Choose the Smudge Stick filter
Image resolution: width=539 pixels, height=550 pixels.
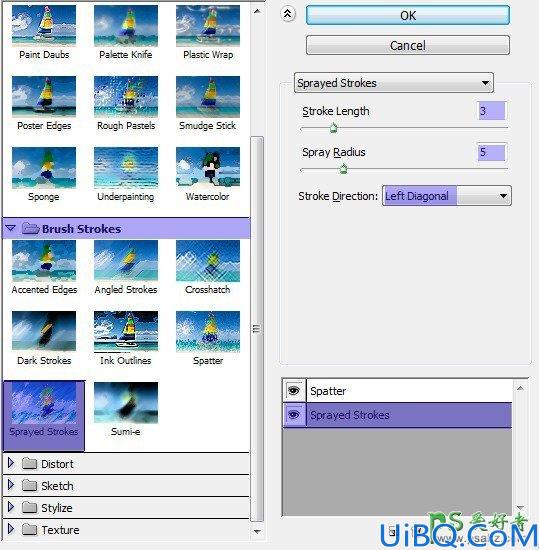point(208,97)
